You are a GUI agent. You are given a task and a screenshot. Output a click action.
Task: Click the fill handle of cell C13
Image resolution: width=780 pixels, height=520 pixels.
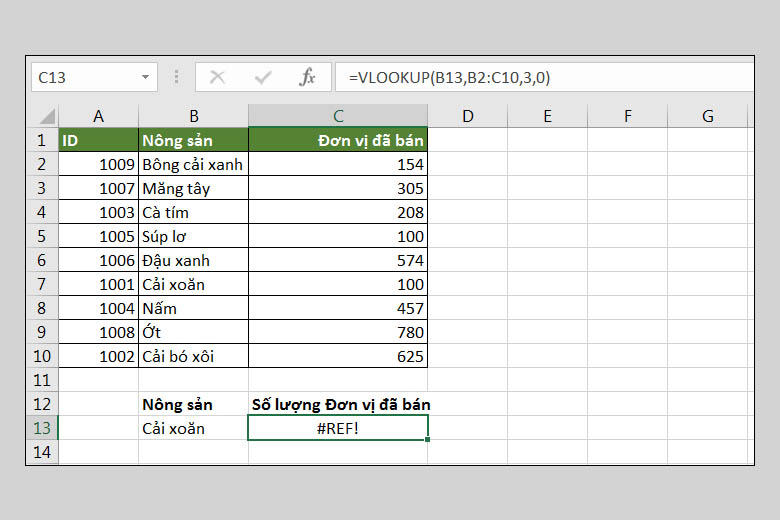[x=427, y=439]
